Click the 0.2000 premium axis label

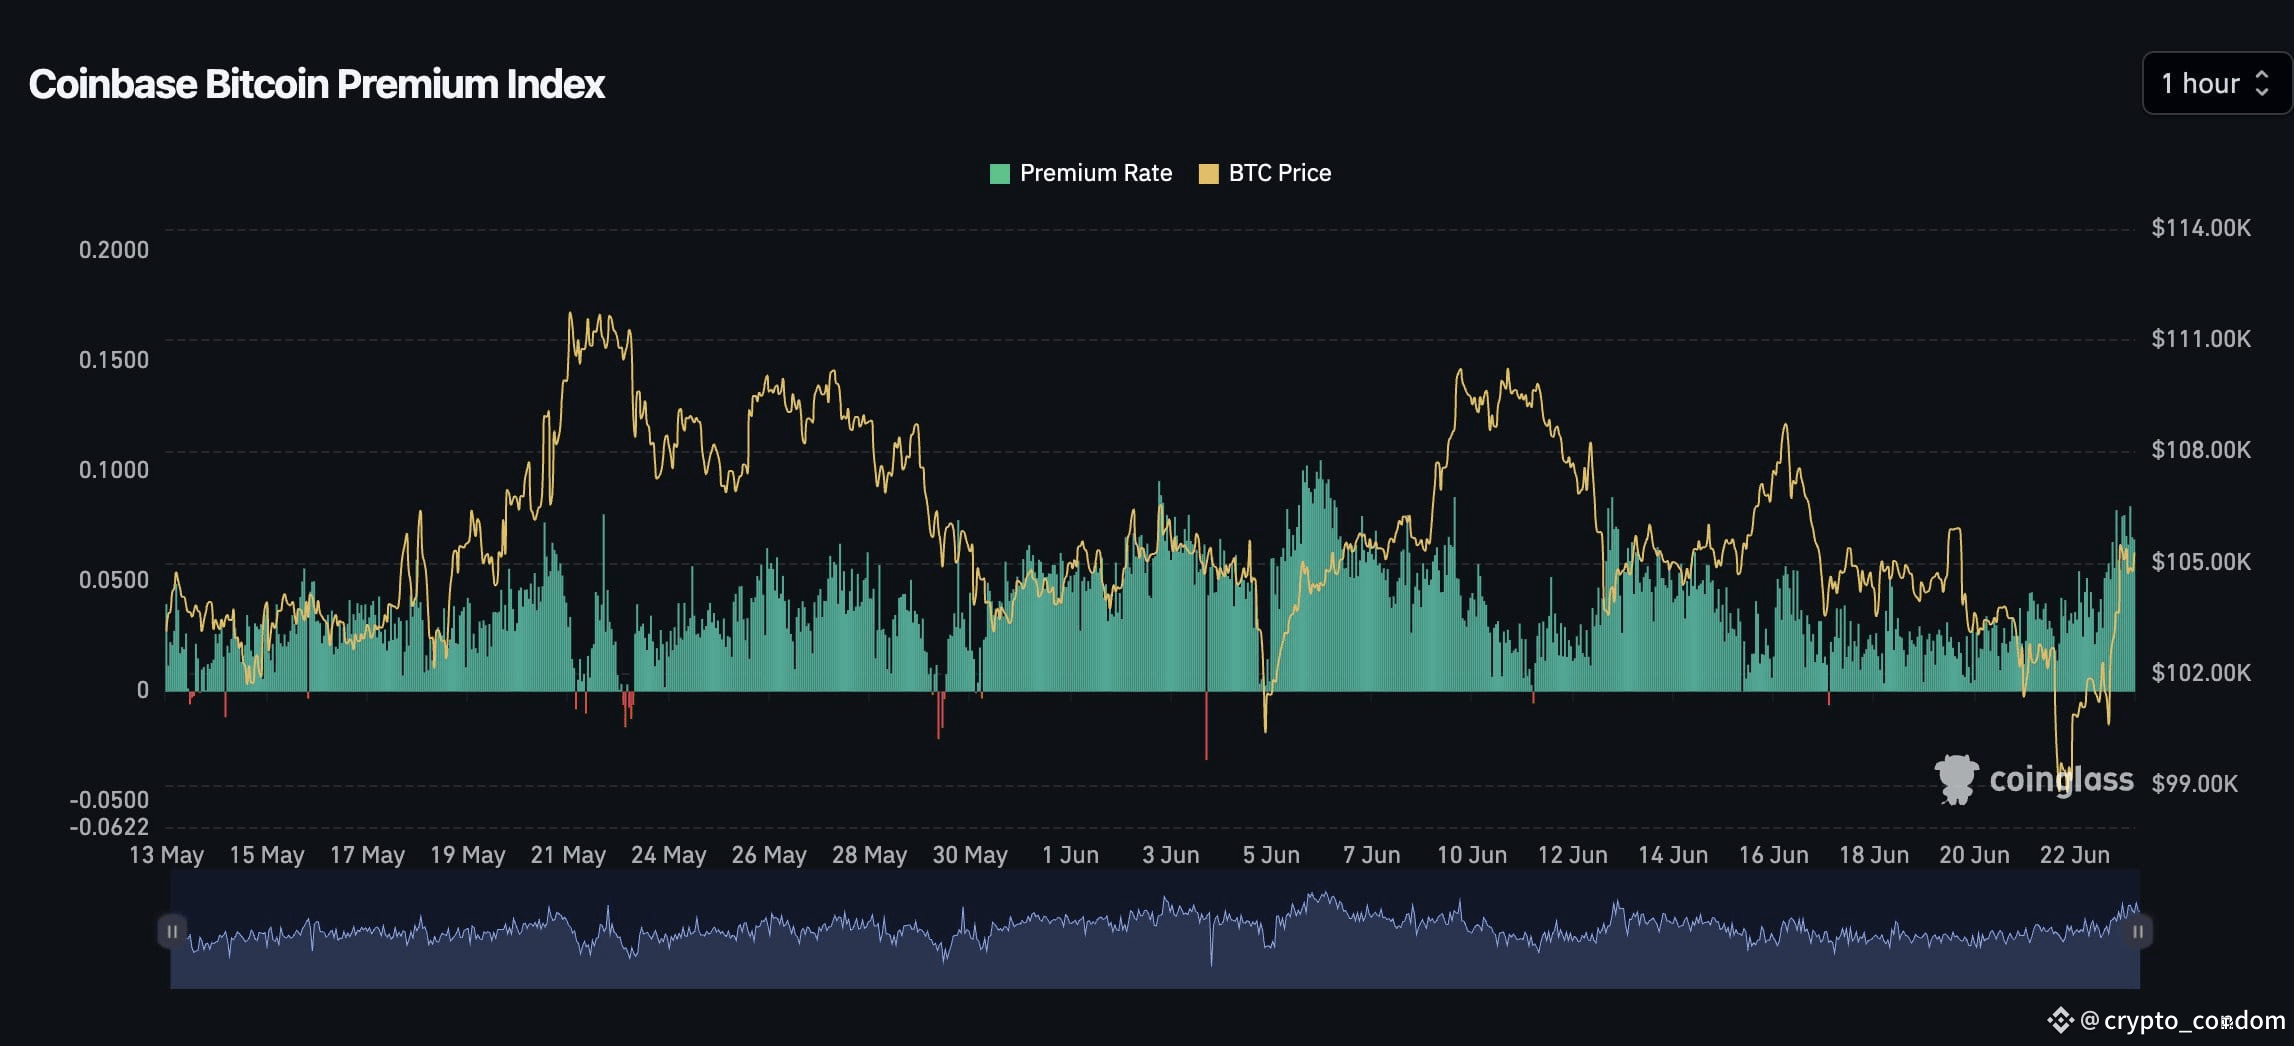click(114, 250)
